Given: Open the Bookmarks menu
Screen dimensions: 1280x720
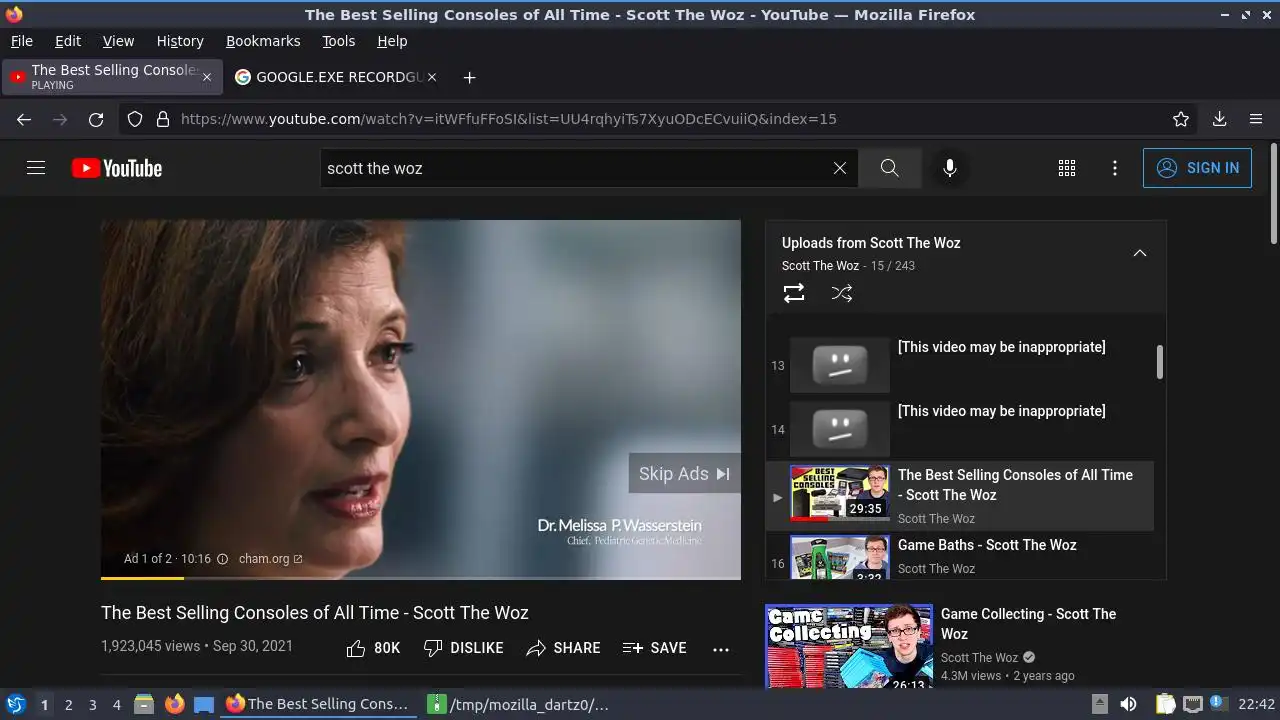Looking at the screenshot, I should pos(263,41).
